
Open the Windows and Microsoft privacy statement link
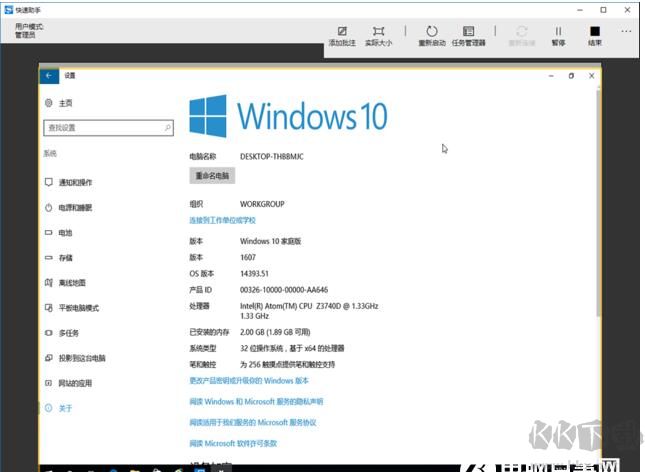click(x=256, y=401)
